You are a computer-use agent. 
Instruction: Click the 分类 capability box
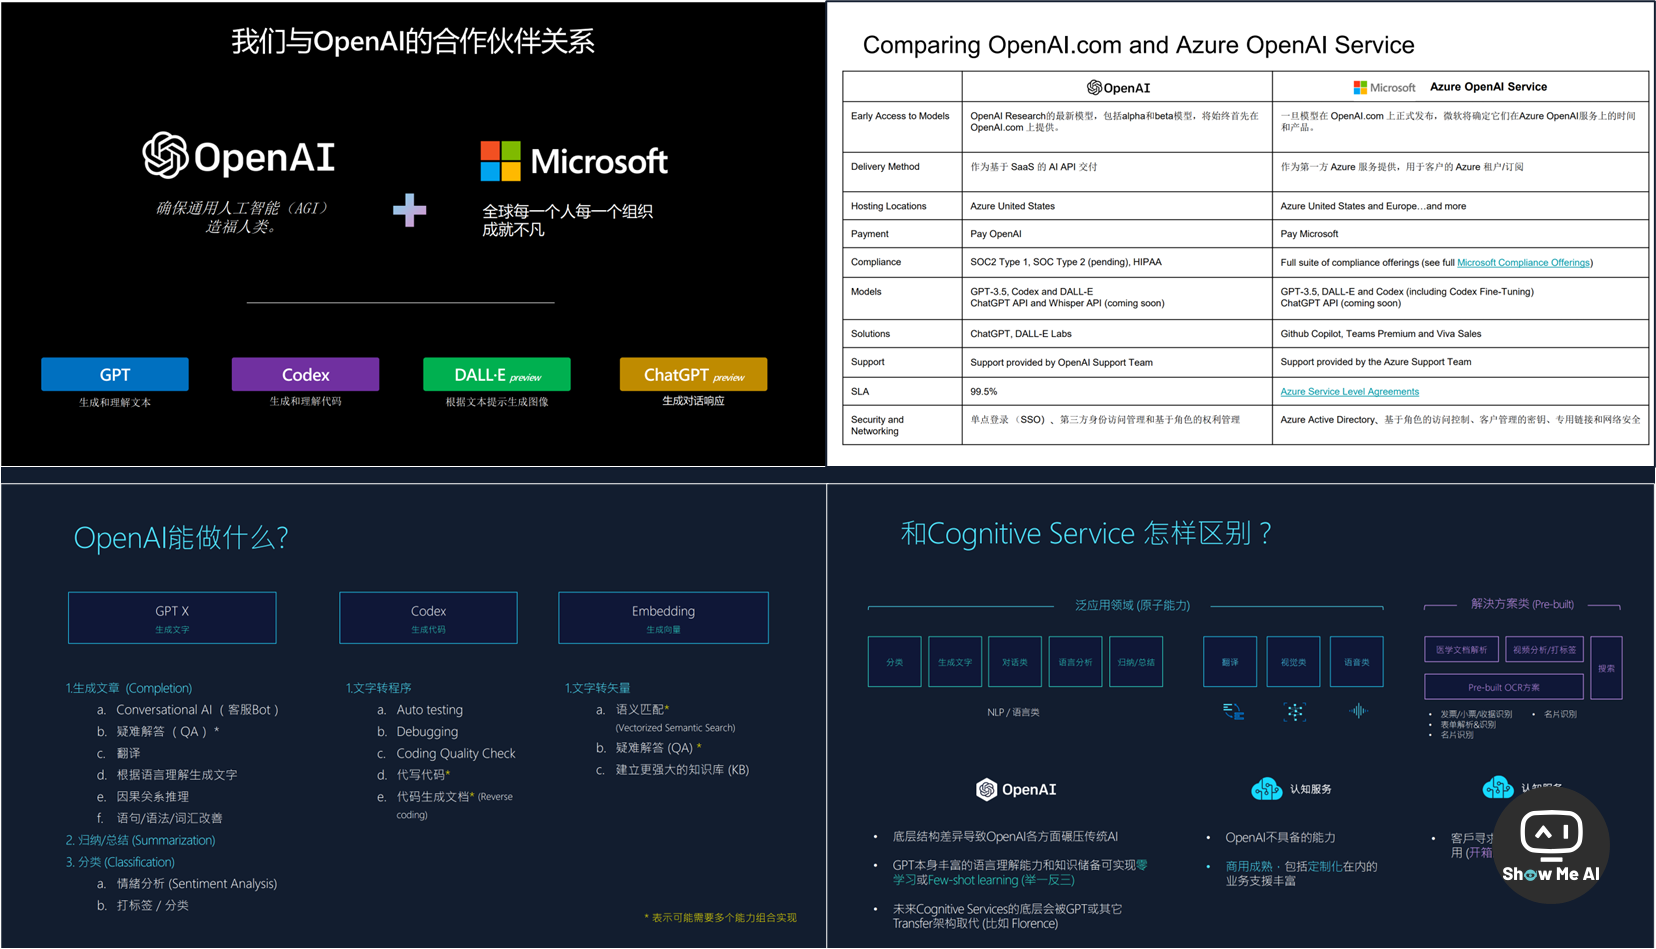pyautogui.click(x=894, y=662)
